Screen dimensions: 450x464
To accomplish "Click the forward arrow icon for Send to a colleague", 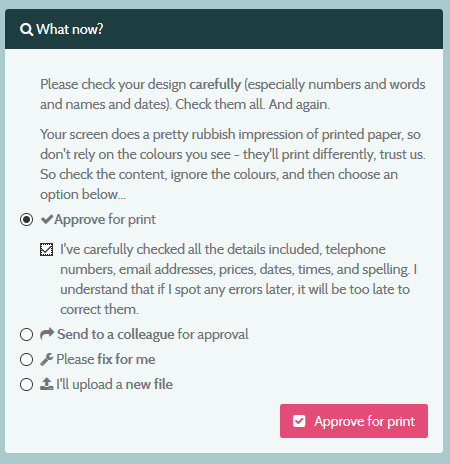I will coord(47,334).
